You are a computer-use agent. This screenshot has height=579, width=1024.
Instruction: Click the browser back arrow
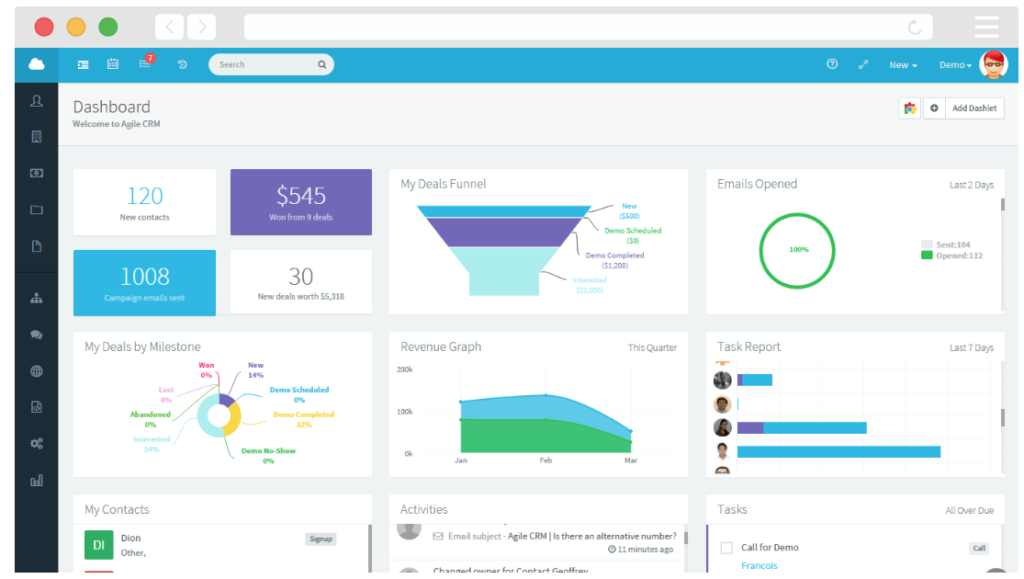[x=169, y=27]
